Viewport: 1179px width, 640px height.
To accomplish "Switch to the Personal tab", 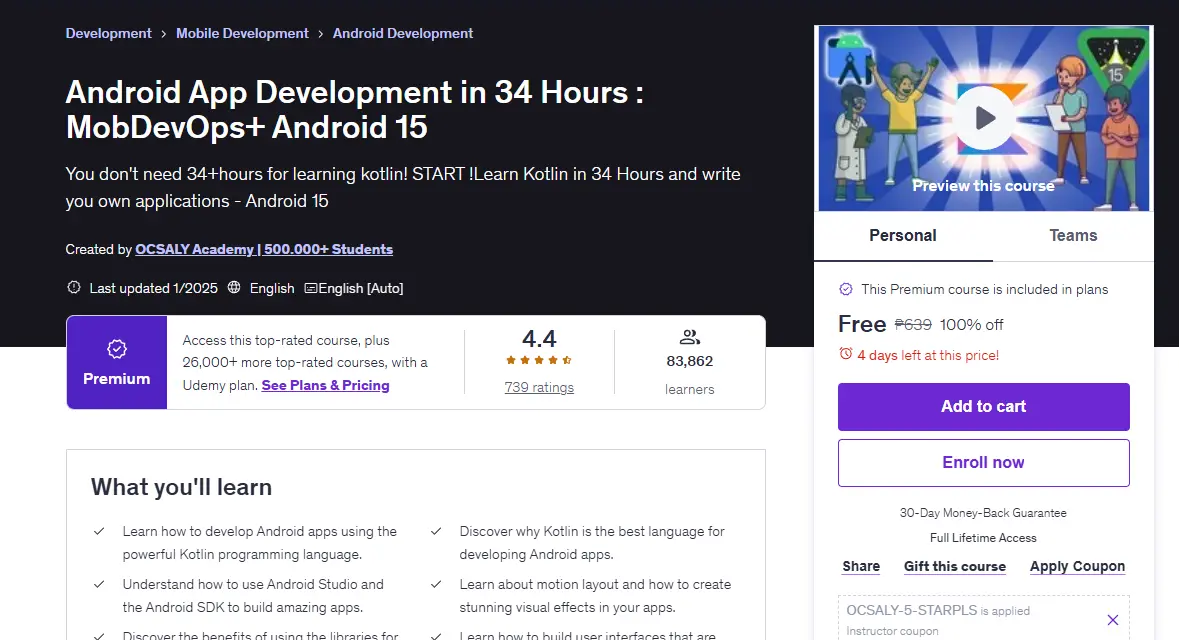I will pos(903,235).
